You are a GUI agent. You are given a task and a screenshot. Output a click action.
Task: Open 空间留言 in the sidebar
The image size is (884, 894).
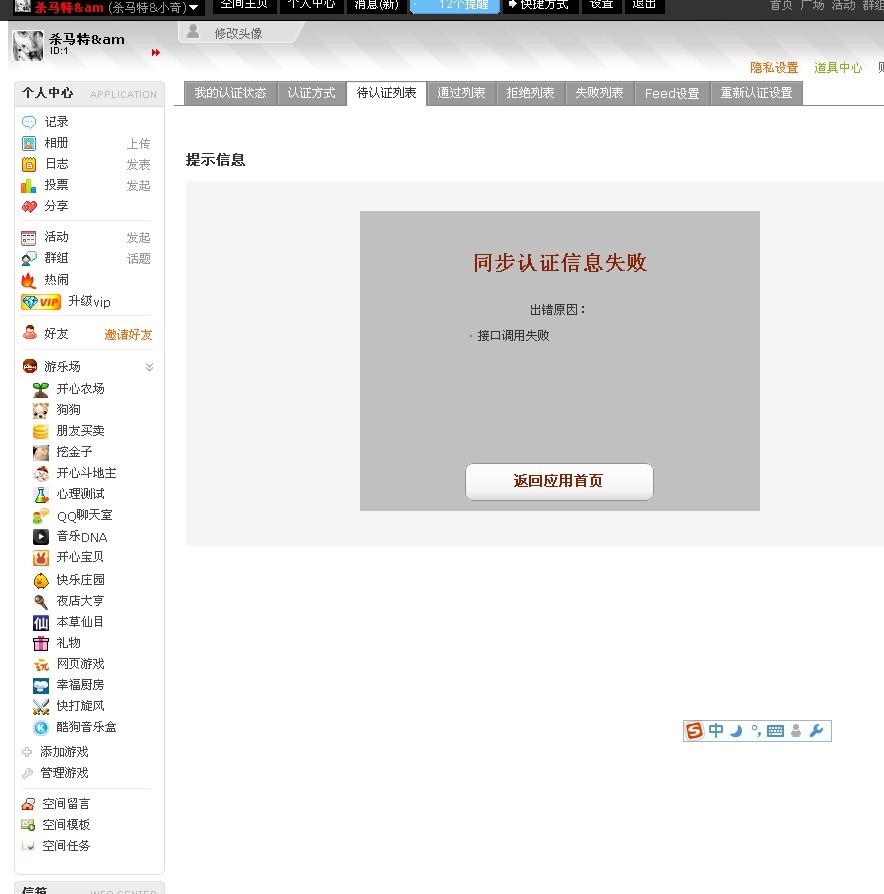click(66, 804)
